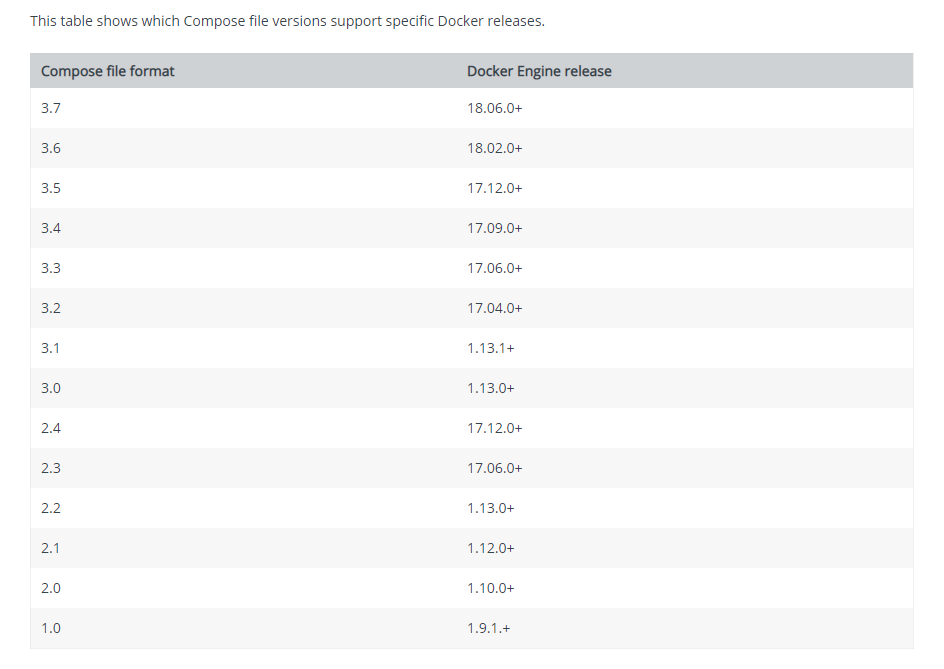This screenshot has height=669, width=944.
Task: Click the 1.13.1+ release value
Action: 491,348
